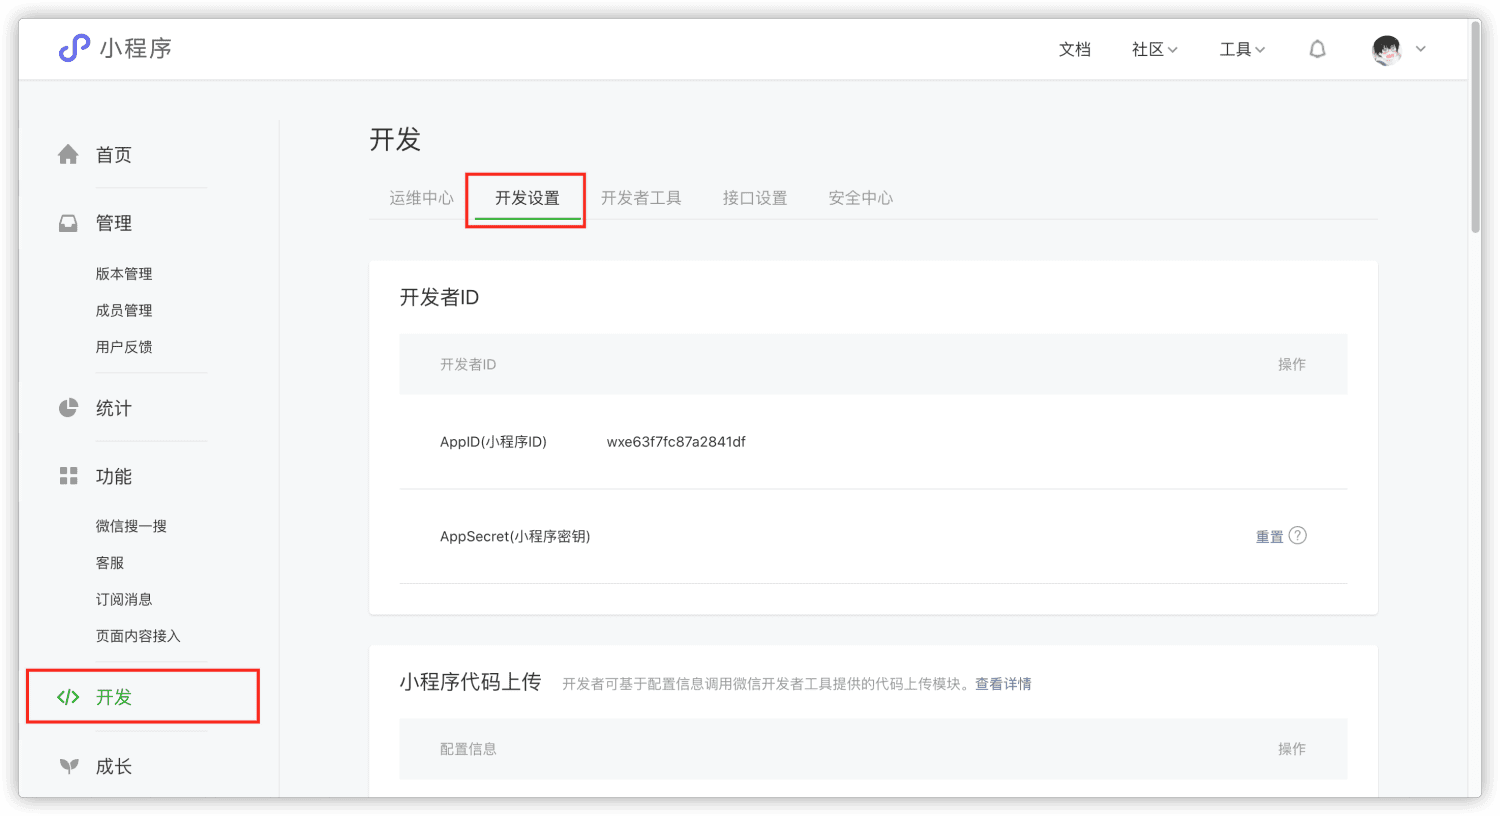Switch to the 开发设置 tab

(x=527, y=198)
